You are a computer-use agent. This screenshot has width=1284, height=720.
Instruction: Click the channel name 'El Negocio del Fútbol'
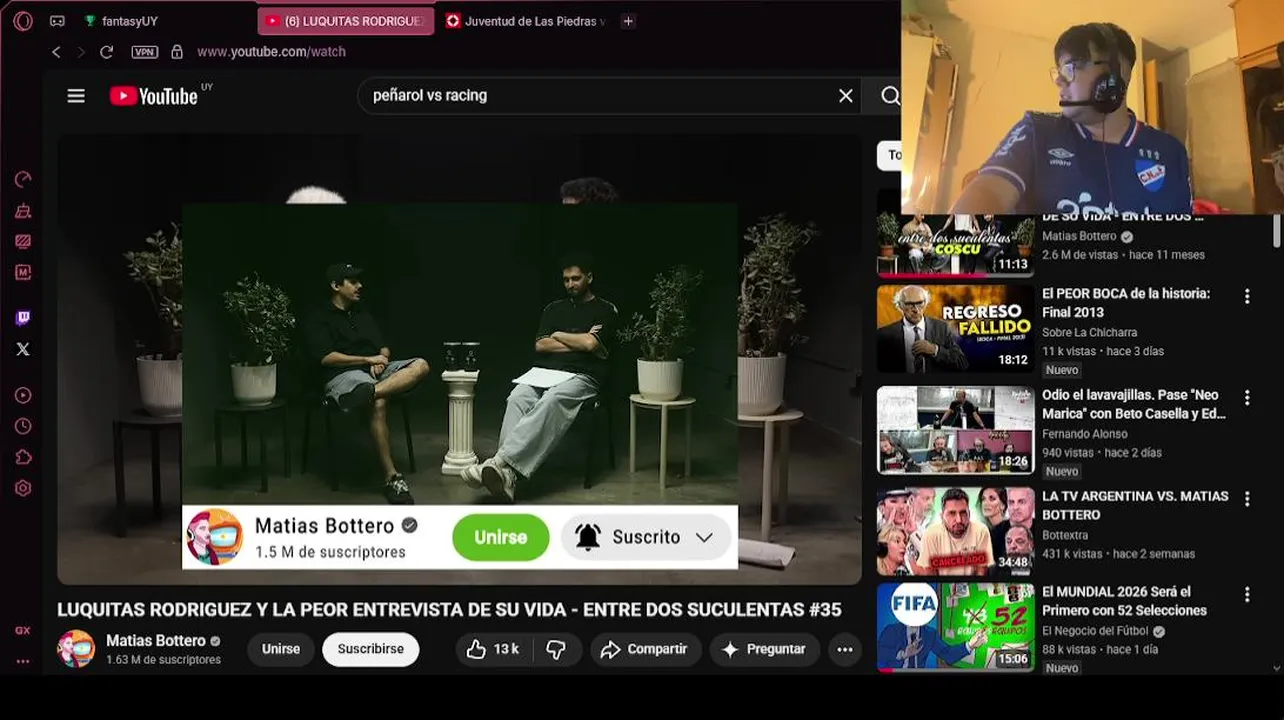tap(1096, 631)
